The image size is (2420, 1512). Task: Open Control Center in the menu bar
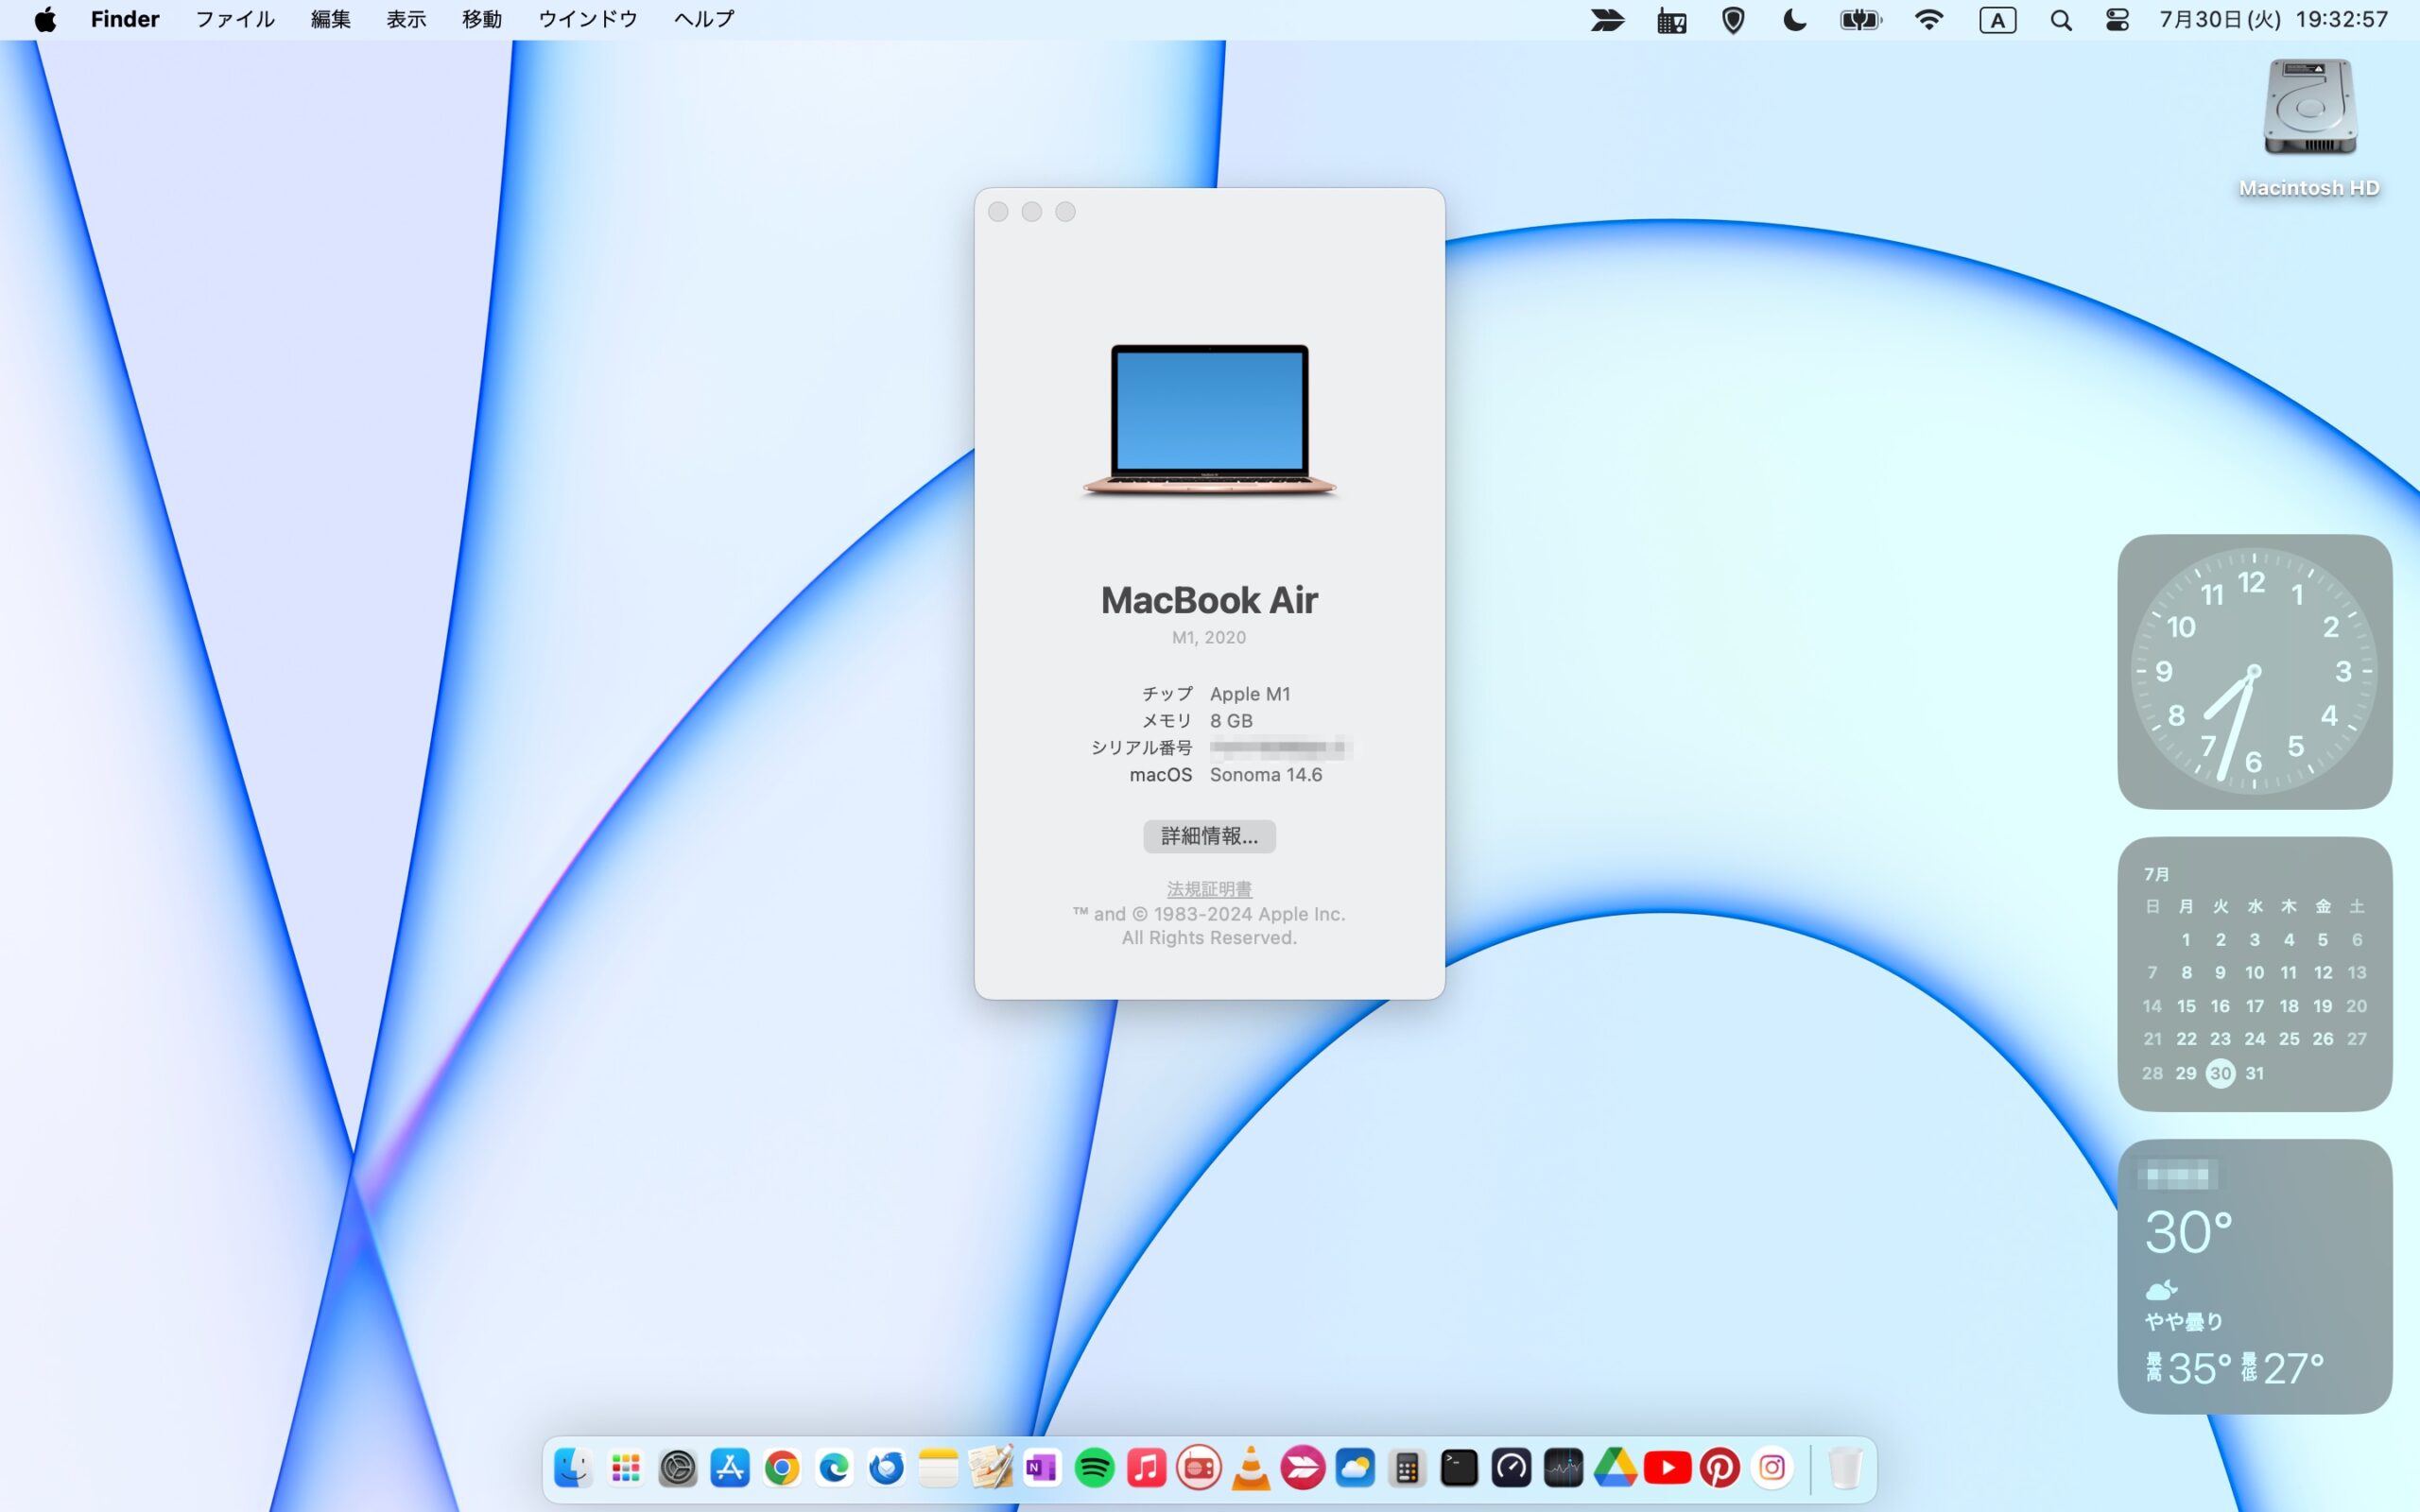pyautogui.click(x=2117, y=20)
